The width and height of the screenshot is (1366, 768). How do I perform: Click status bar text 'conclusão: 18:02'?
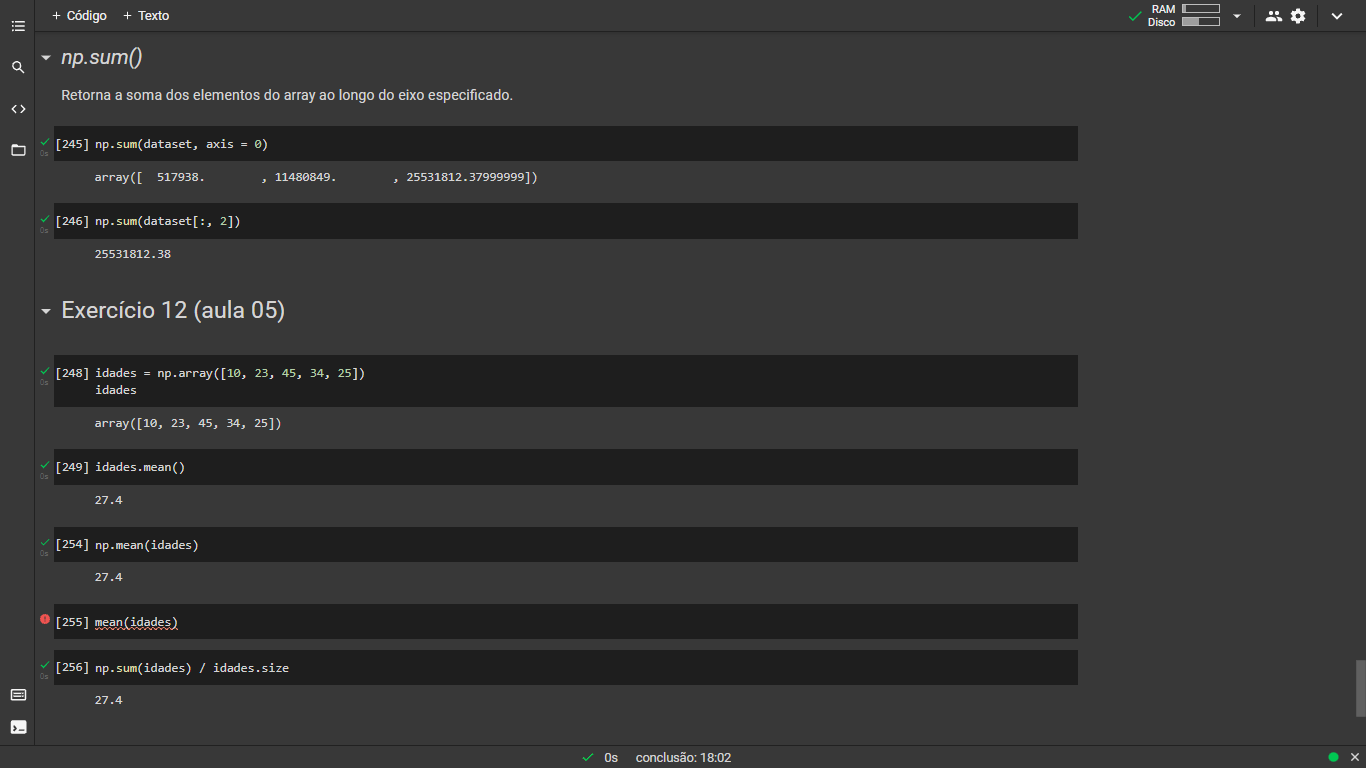(x=684, y=758)
